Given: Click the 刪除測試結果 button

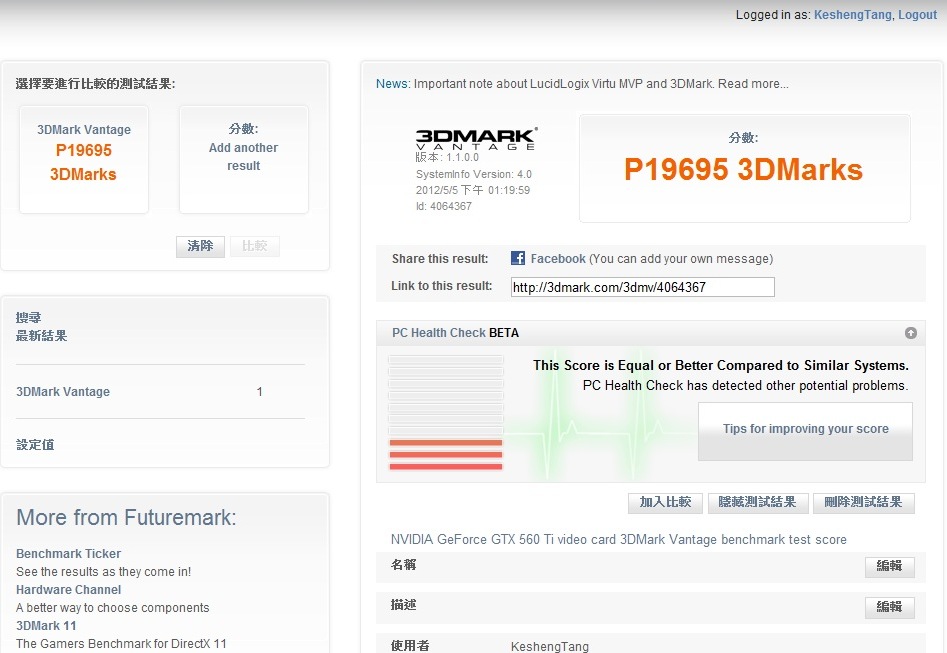Looking at the screenshot, I should [863, 502].
